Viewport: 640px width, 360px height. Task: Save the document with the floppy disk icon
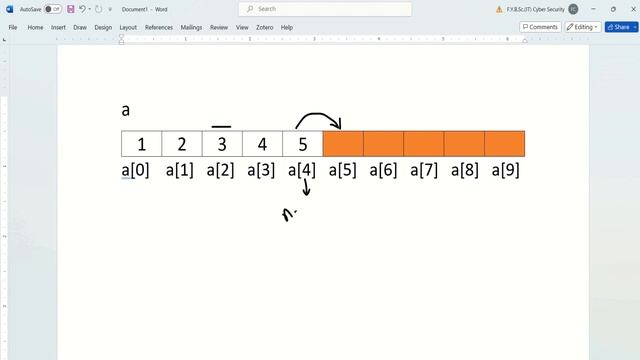[x=71, y=9]
